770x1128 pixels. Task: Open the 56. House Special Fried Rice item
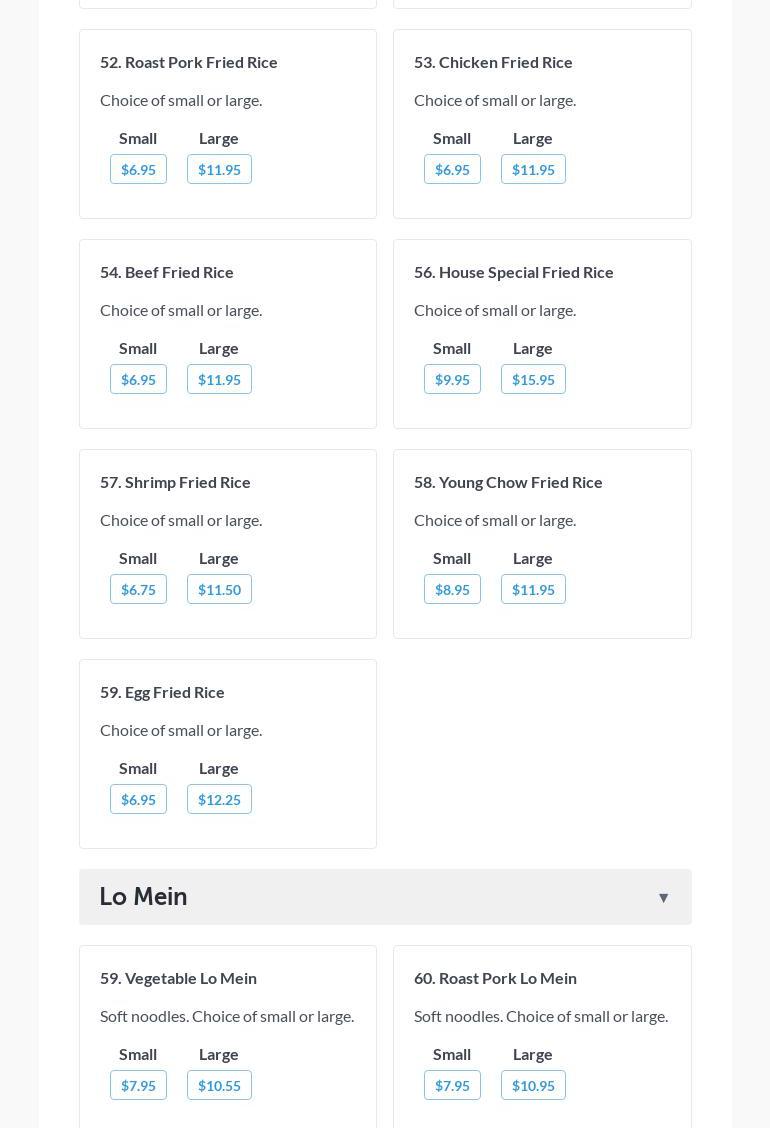coord(513,272)
